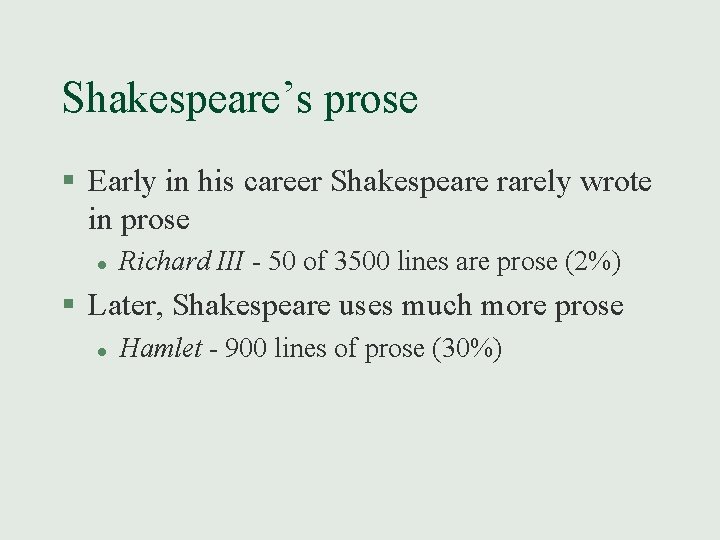Viewport: 720px width, 540px height.
Task: Click the square bullet before 'Early'
Action: coord(69,183)
